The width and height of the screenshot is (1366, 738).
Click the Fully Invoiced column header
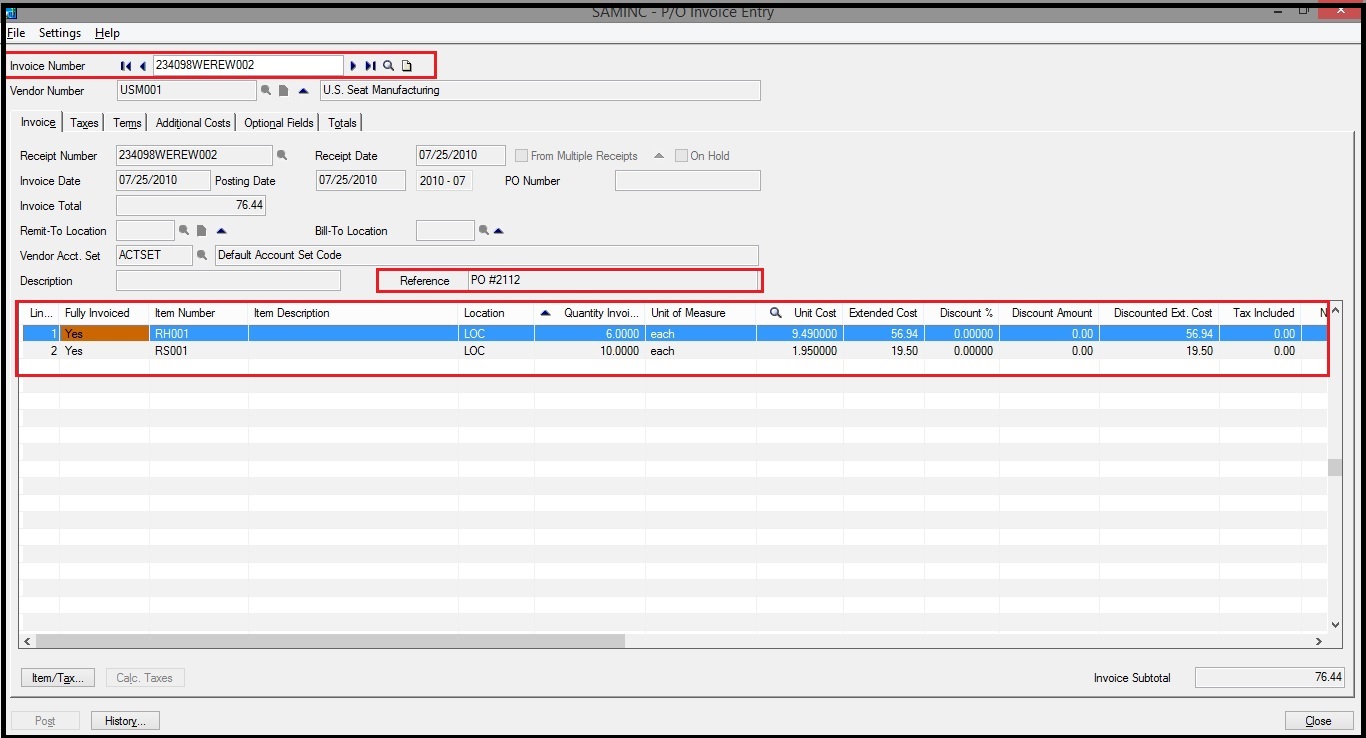(104, 313)
